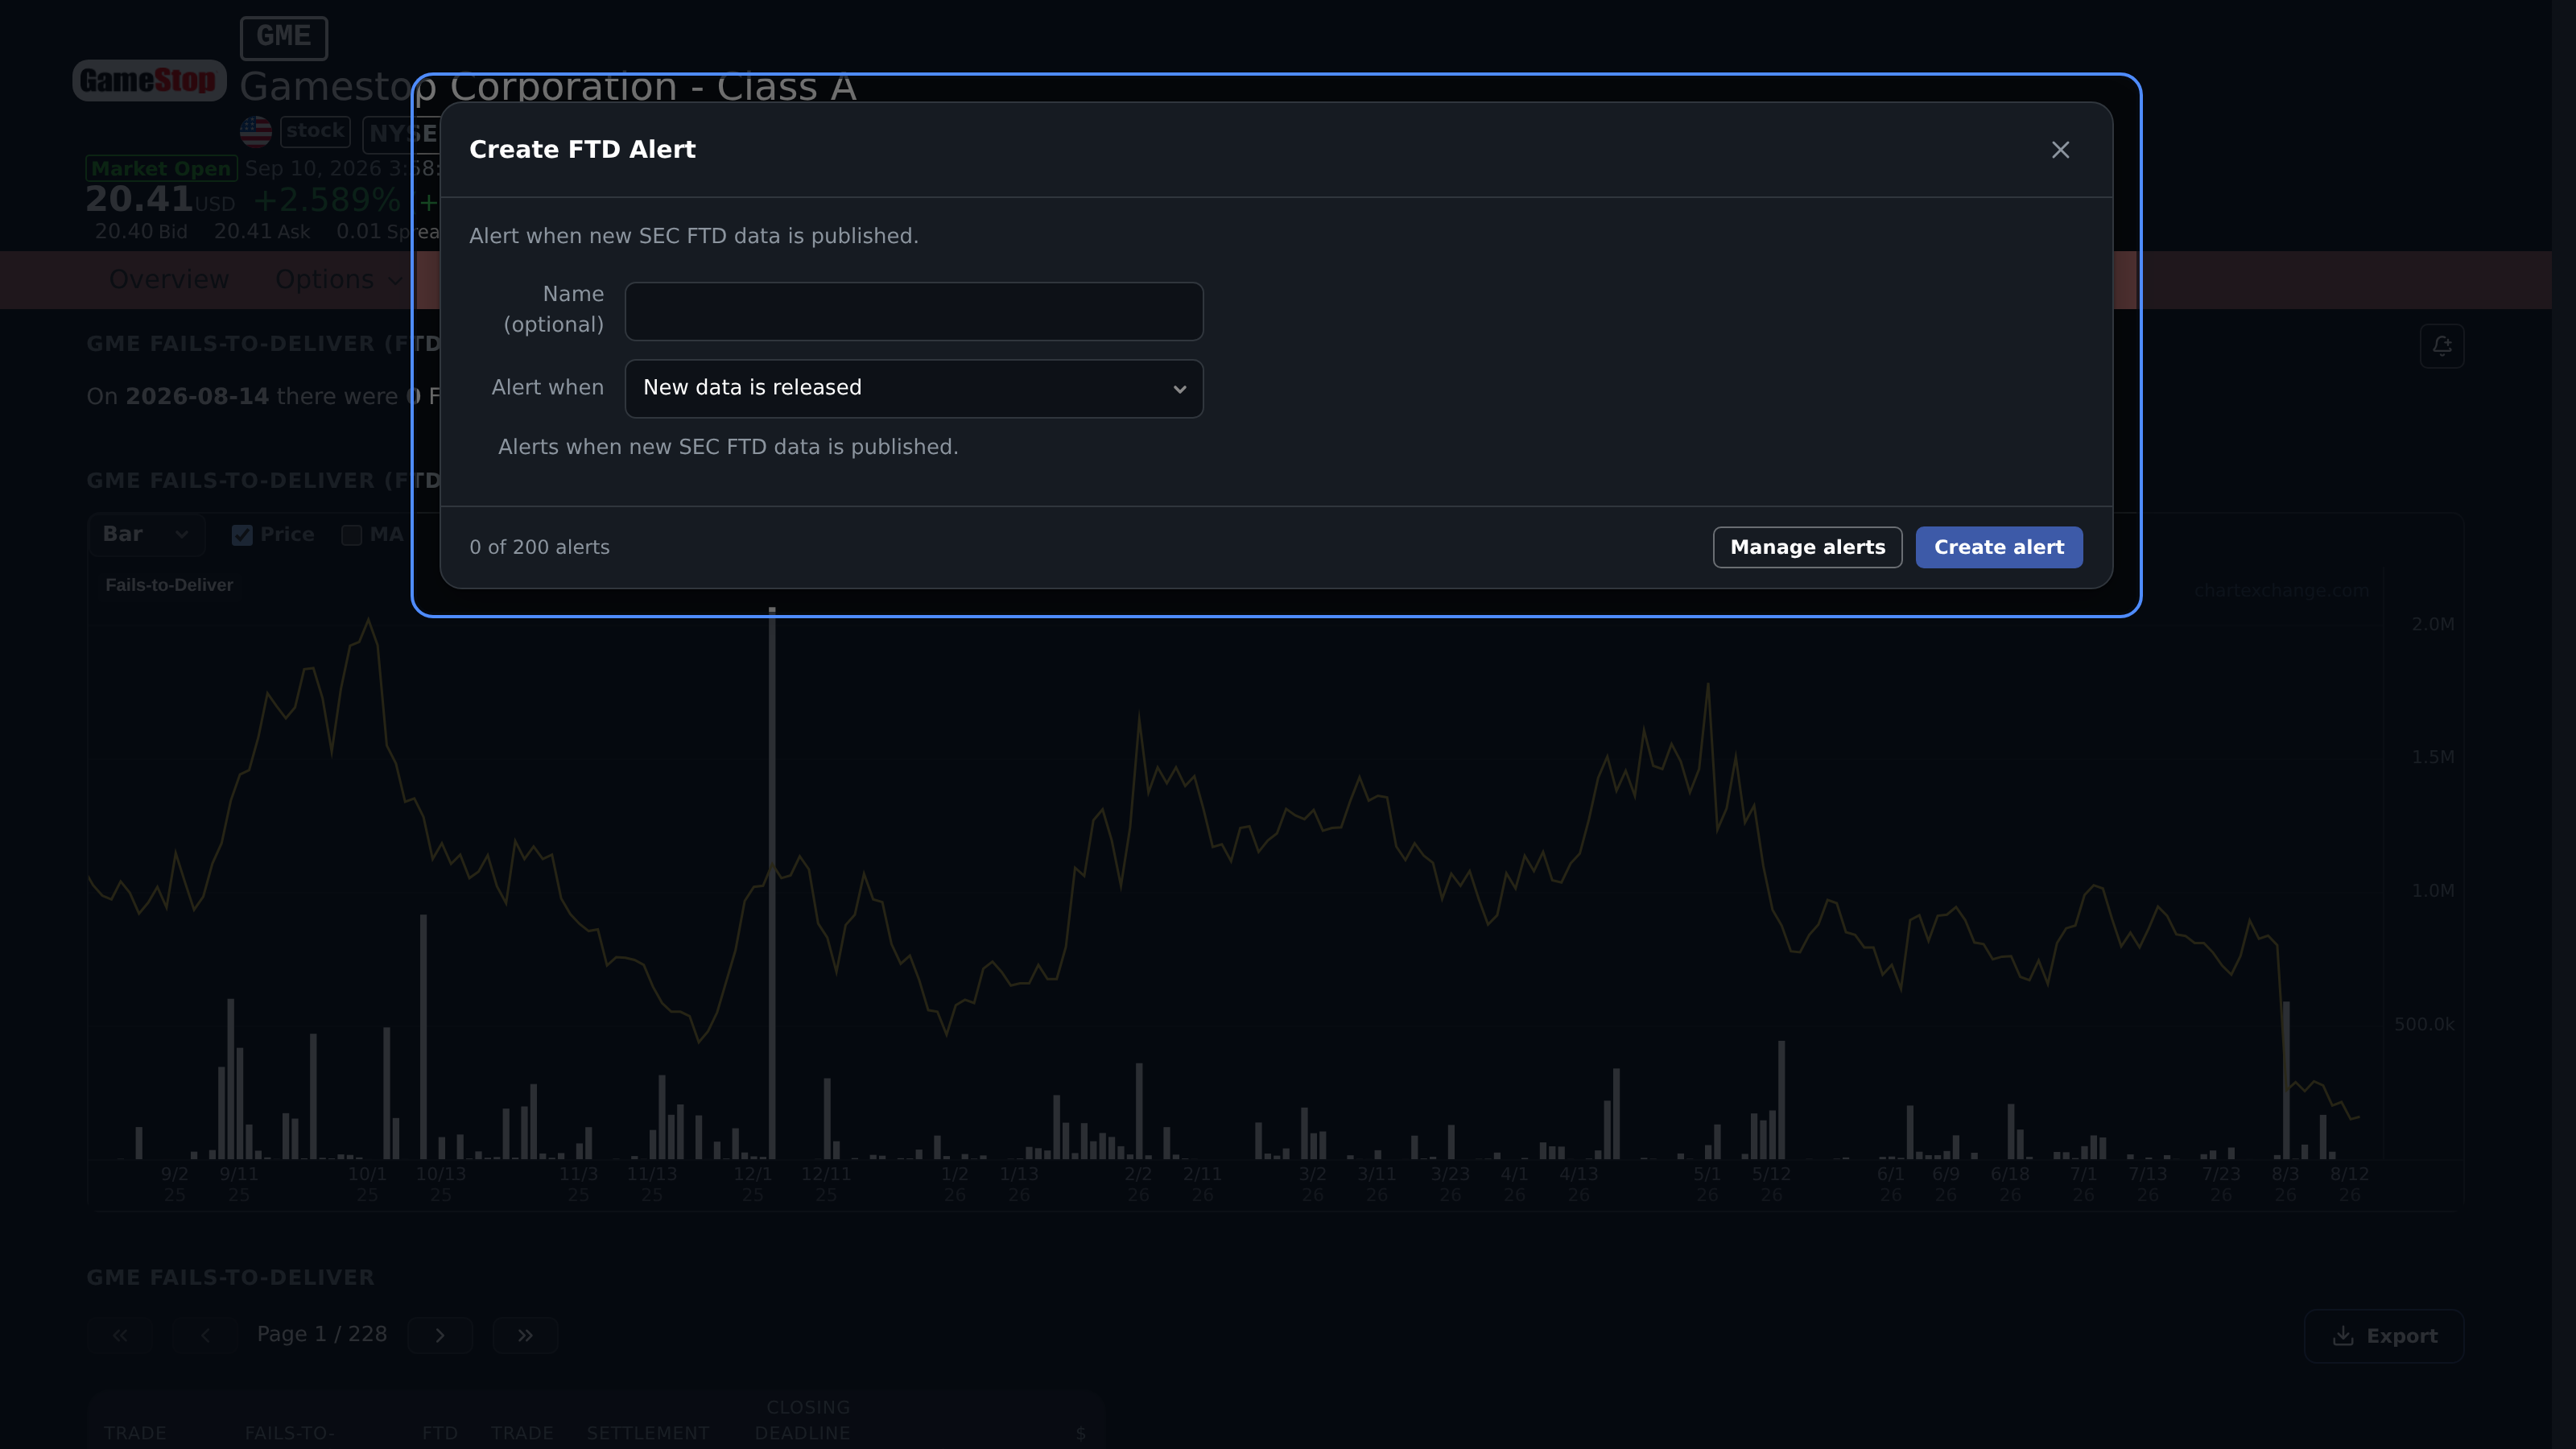Screen dimensions: 2576x1449
Task: Click the Export button
Action: [x=2384, y=1336]
